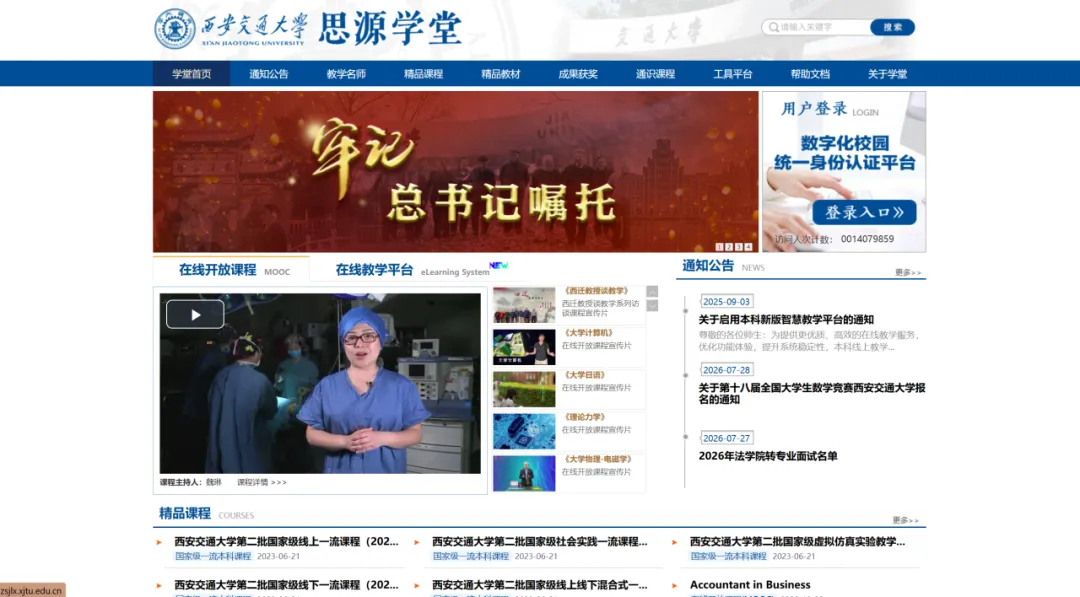Click the 登录入口 login button
The image size is (1080, 597).
864,212
